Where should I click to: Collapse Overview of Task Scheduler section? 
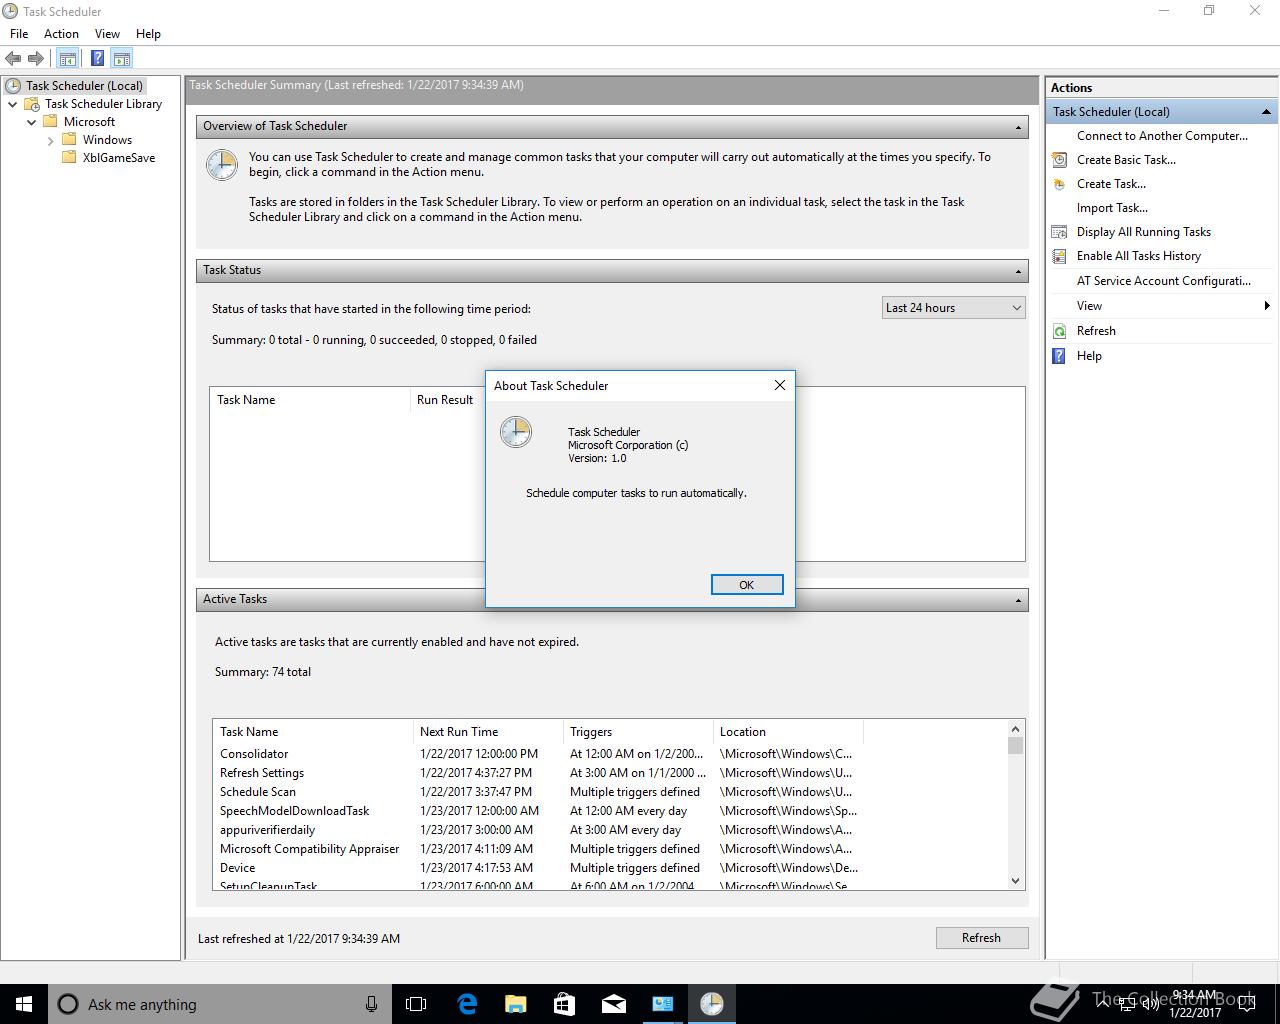click(1018, 127)
